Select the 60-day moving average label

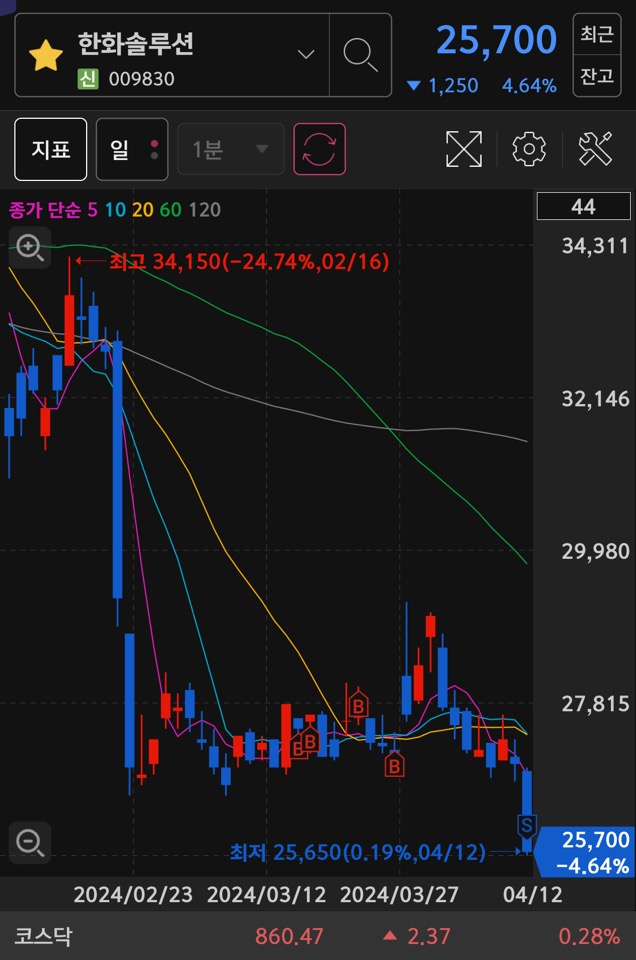(171, 210)
